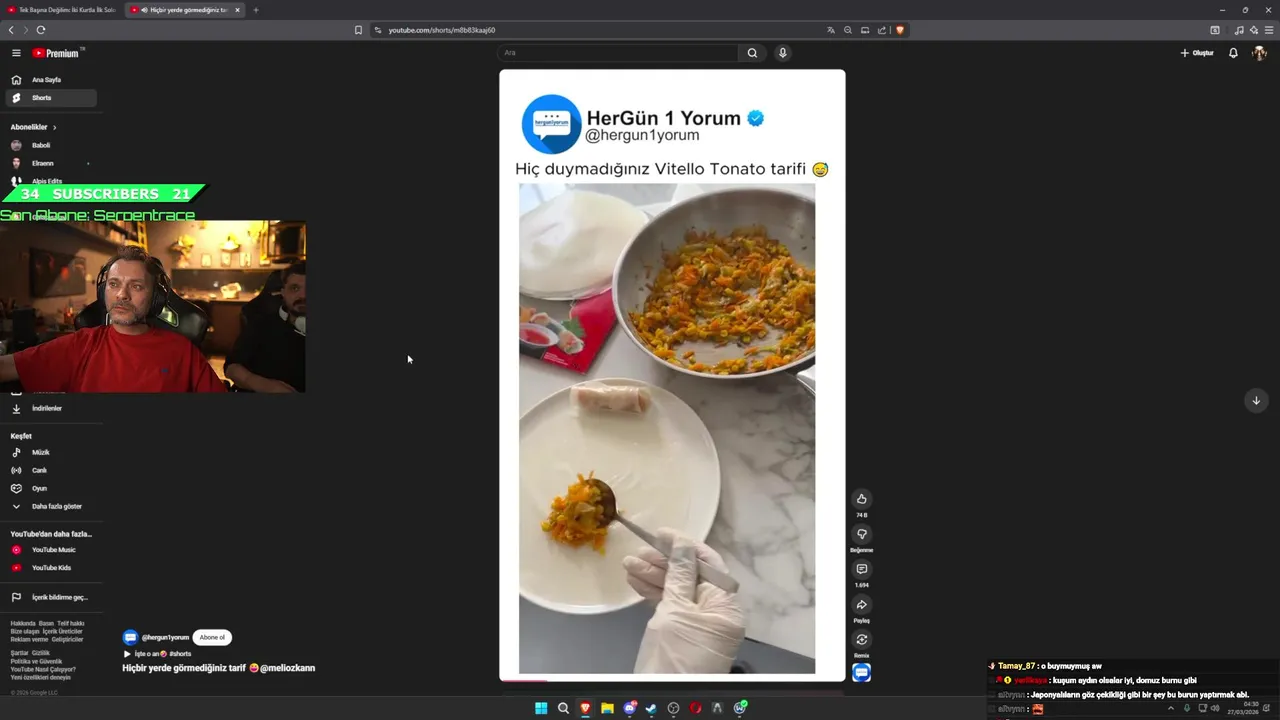The width and height of the screenshot is (1280, 720).
Task: Open Brave sidebar panel toggle
Action: pos(1215,30)
